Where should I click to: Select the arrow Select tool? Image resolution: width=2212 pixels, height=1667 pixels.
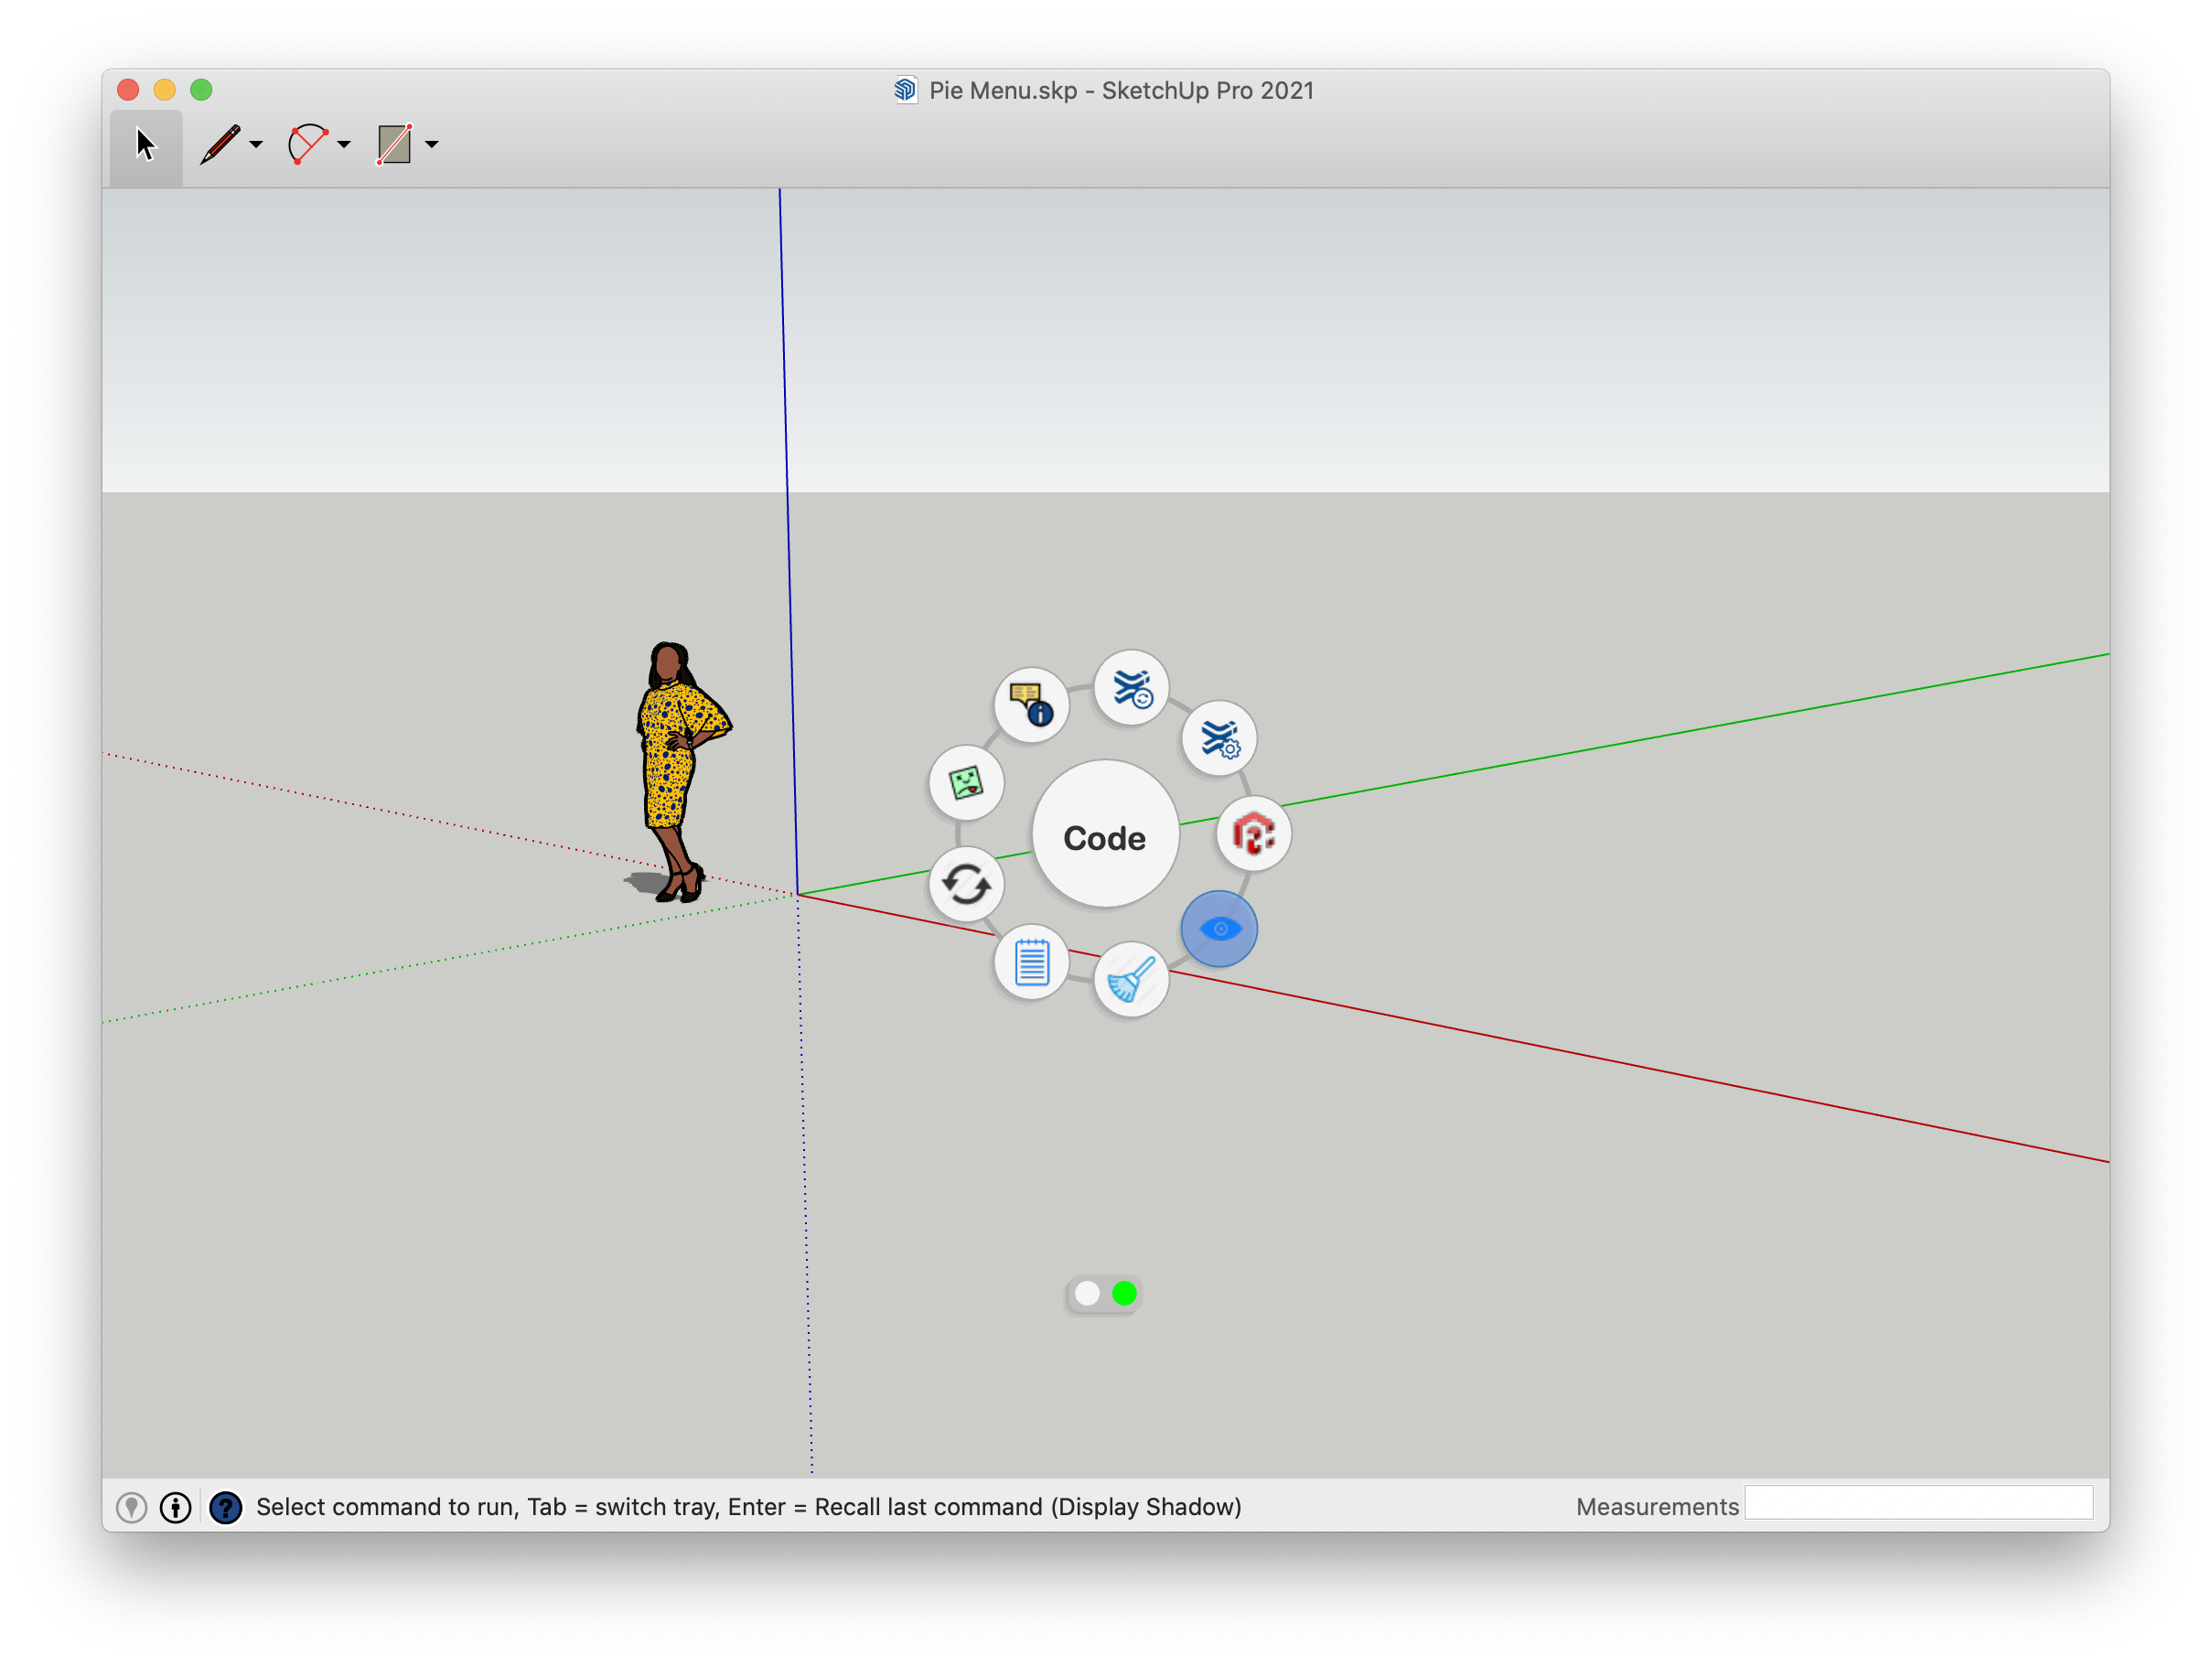(146, 145)
